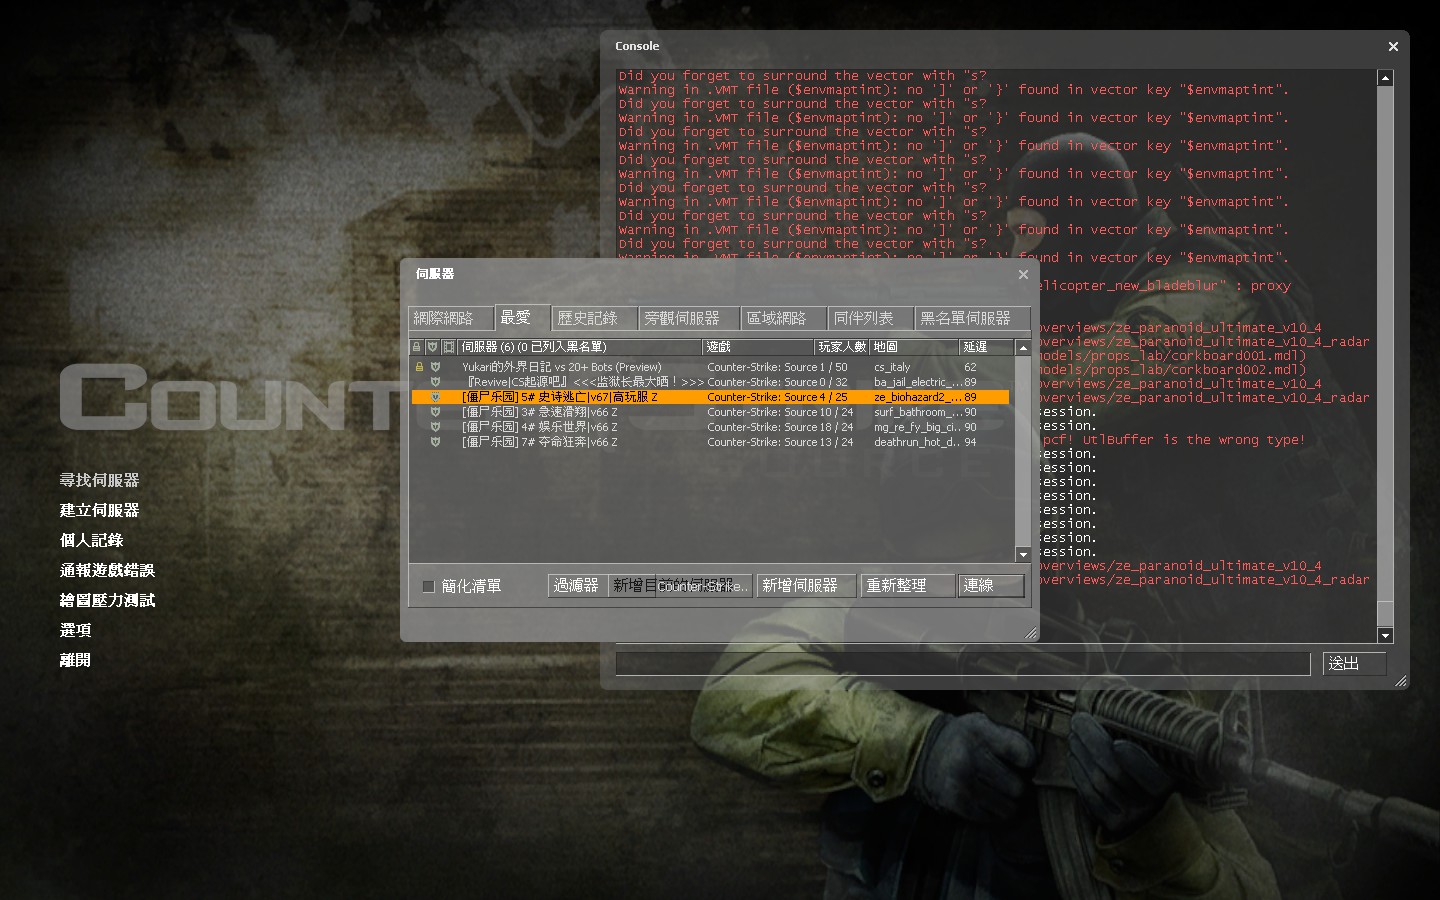
Task: Click VAC shield icon on Yukari server row
Action: pyautogui.click(x=435, y=367)
